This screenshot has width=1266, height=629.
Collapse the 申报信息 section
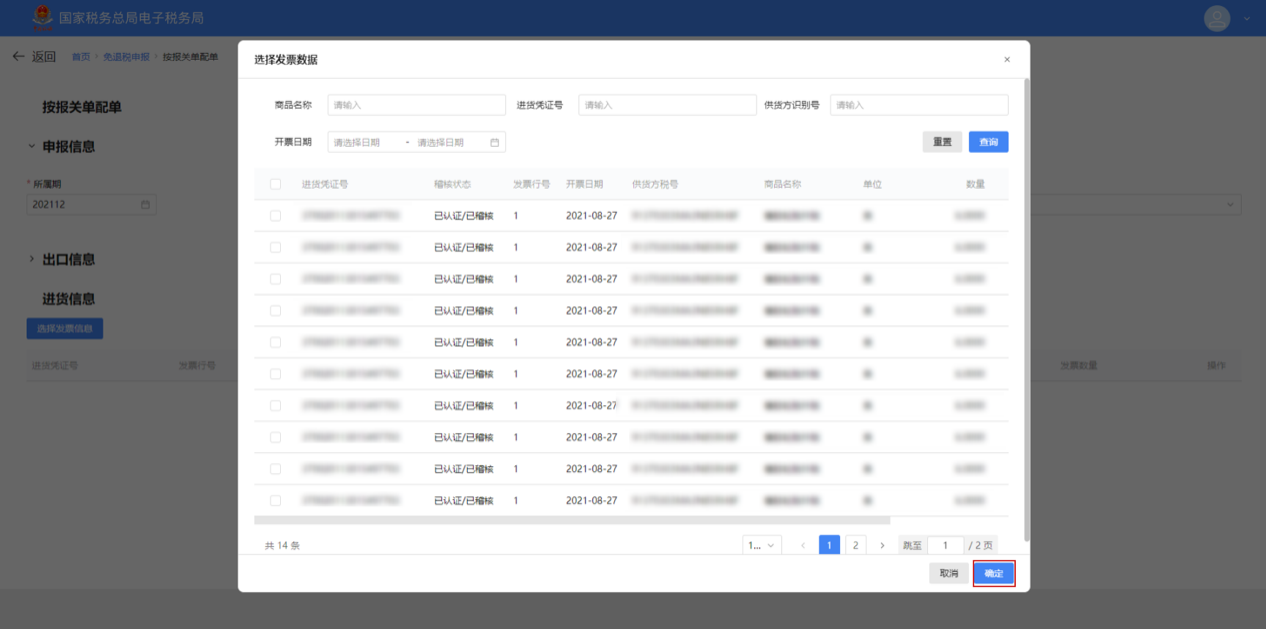click(x=32, y=147)
